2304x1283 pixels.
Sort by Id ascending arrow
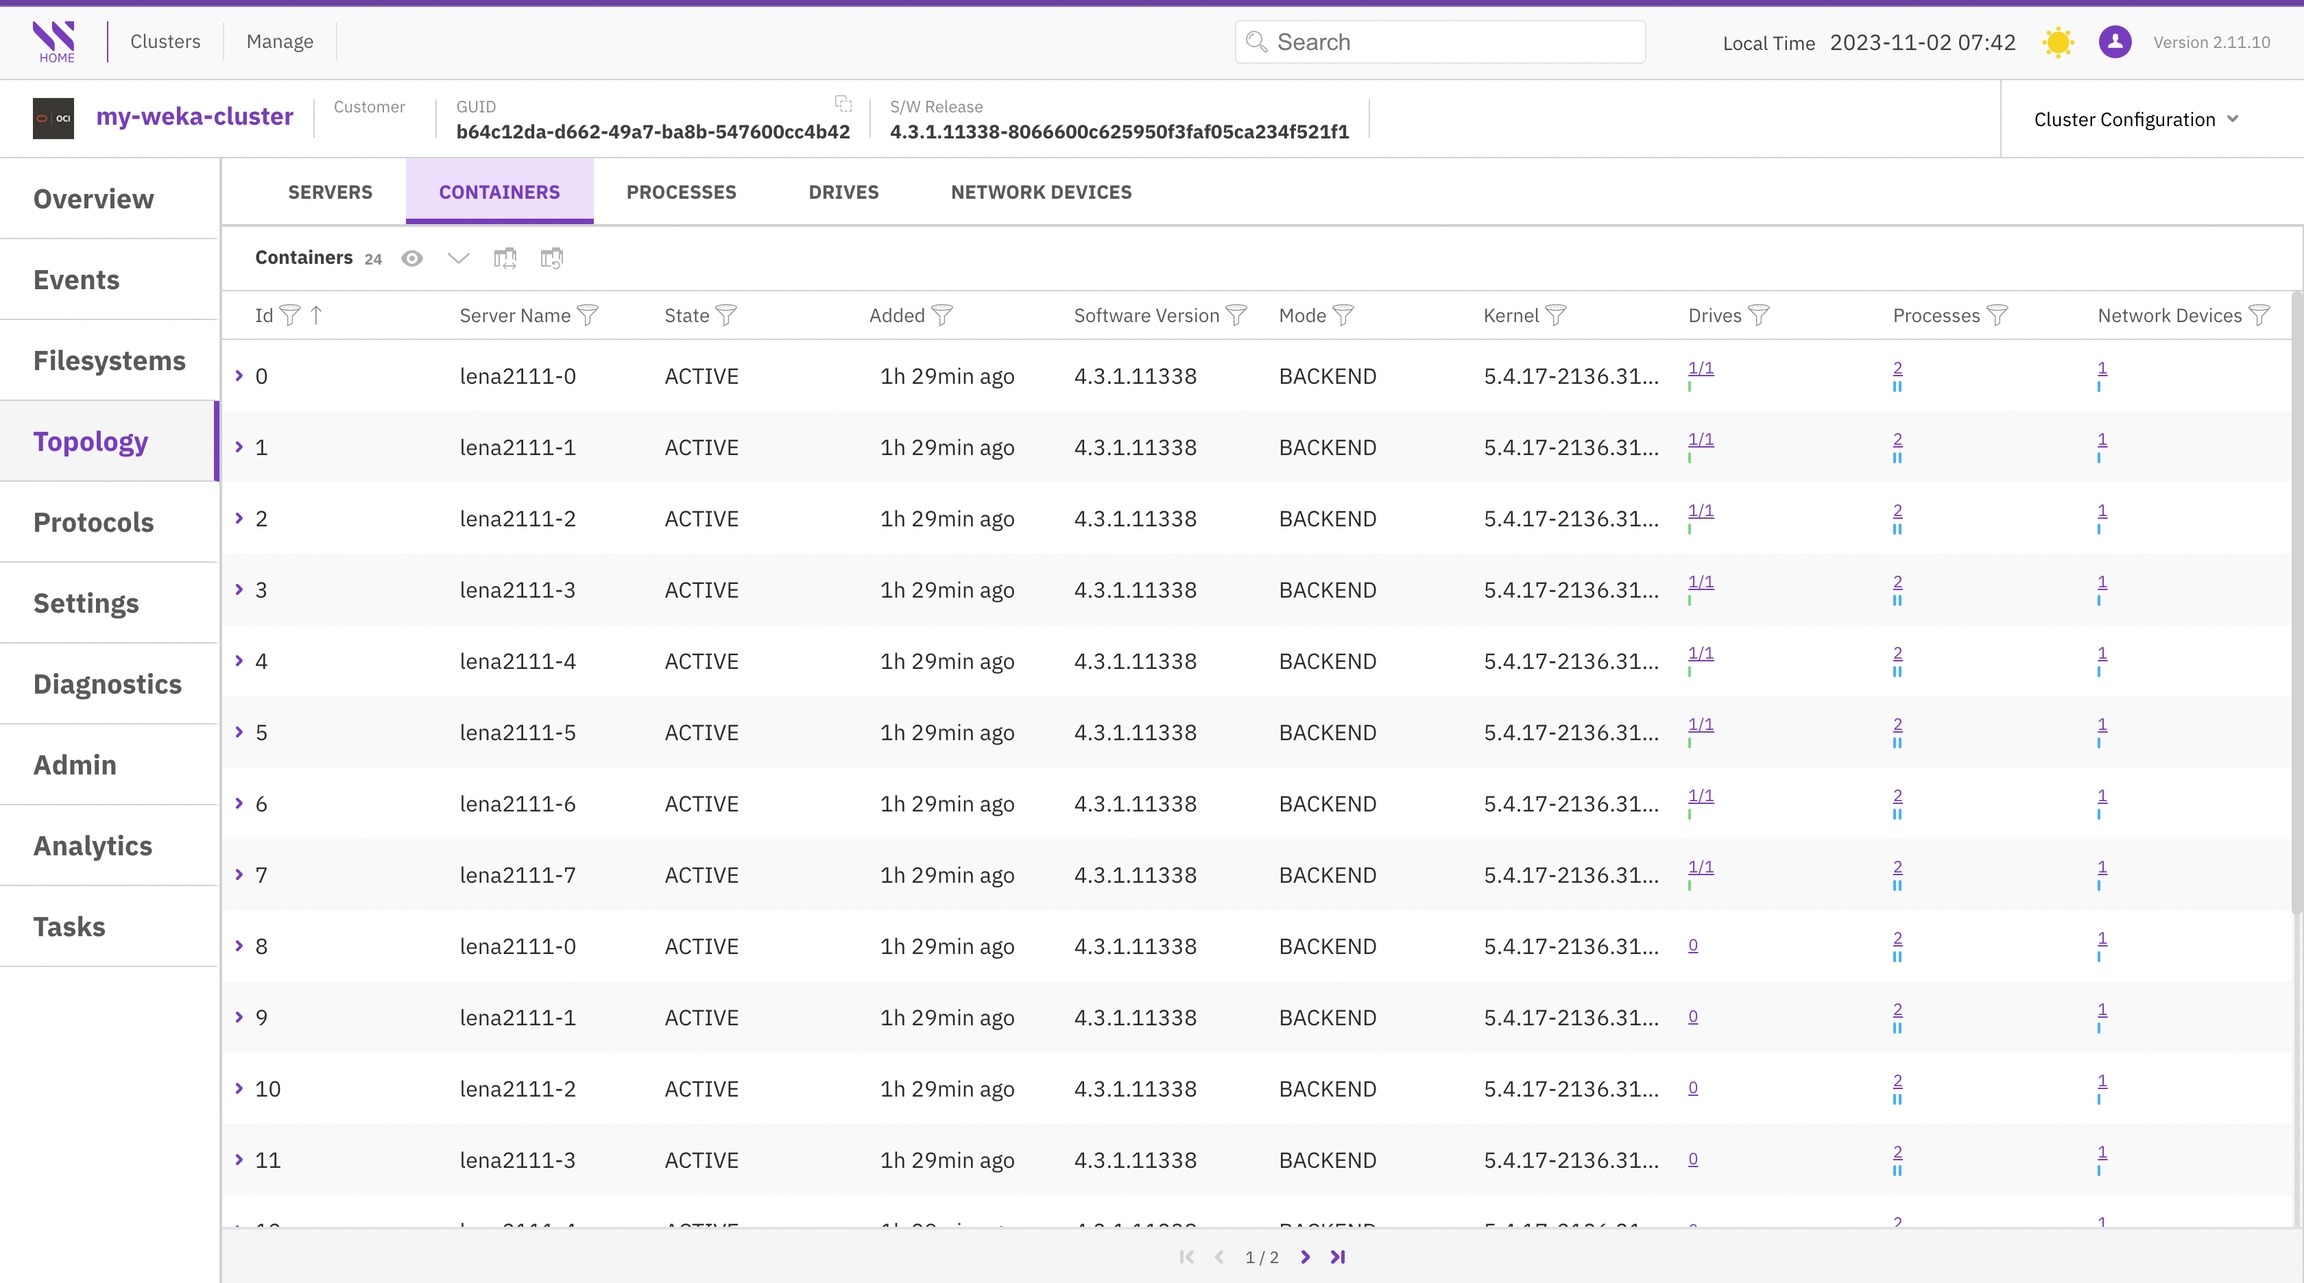[x=316, y=316]
